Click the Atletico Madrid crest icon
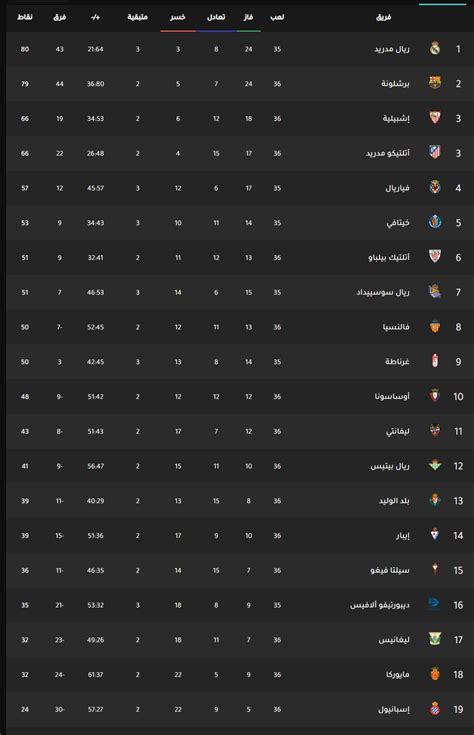 tap(435, 152)
